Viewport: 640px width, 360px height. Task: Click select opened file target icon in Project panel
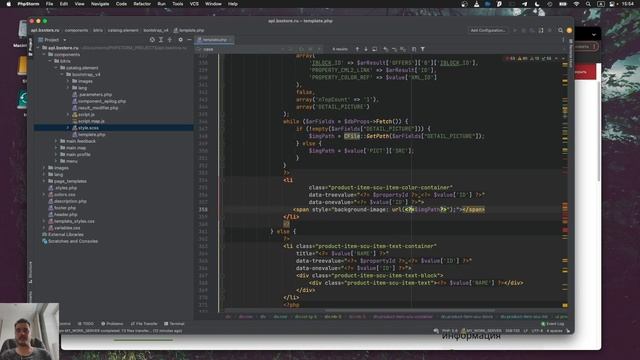152,40
